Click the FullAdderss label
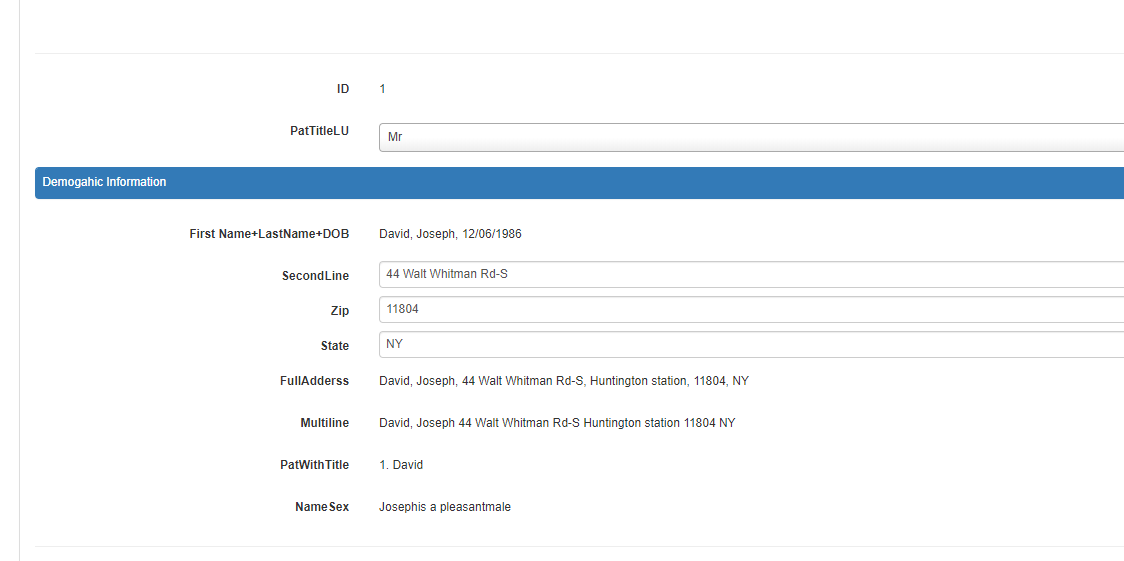The image size is (1124, 561). (314, 381)
